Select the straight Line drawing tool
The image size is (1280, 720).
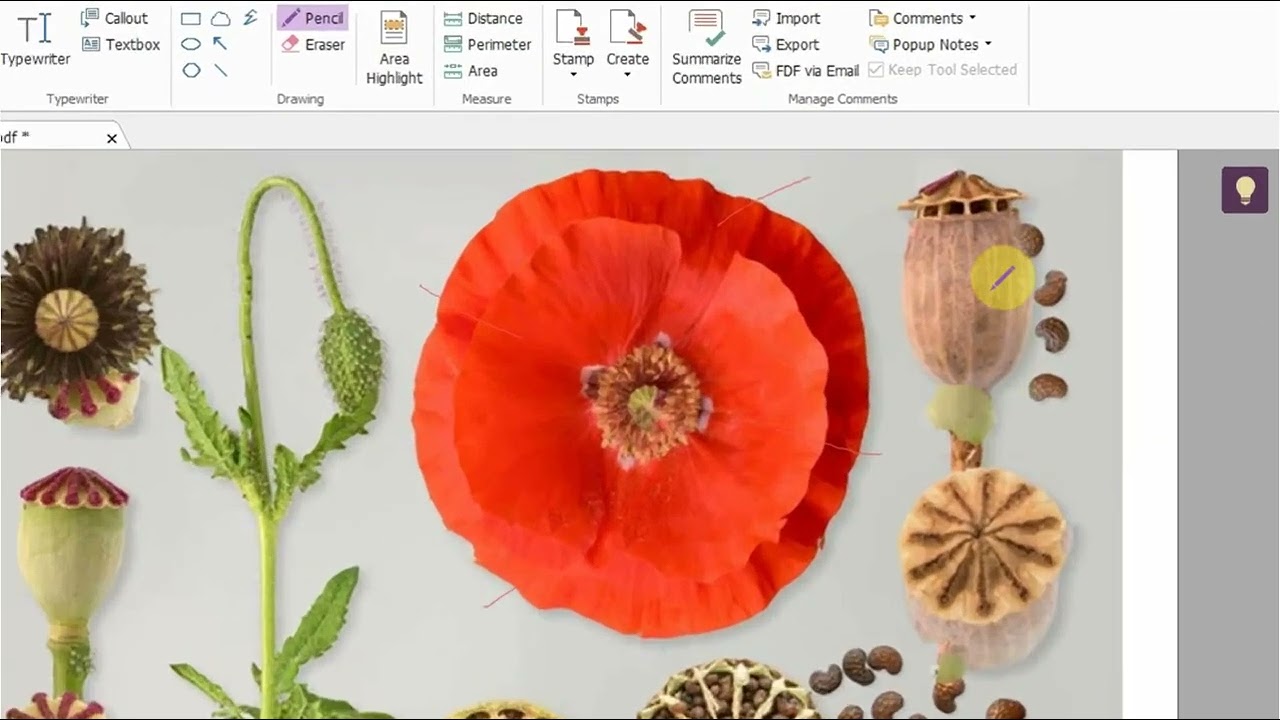tap(221, 70)
